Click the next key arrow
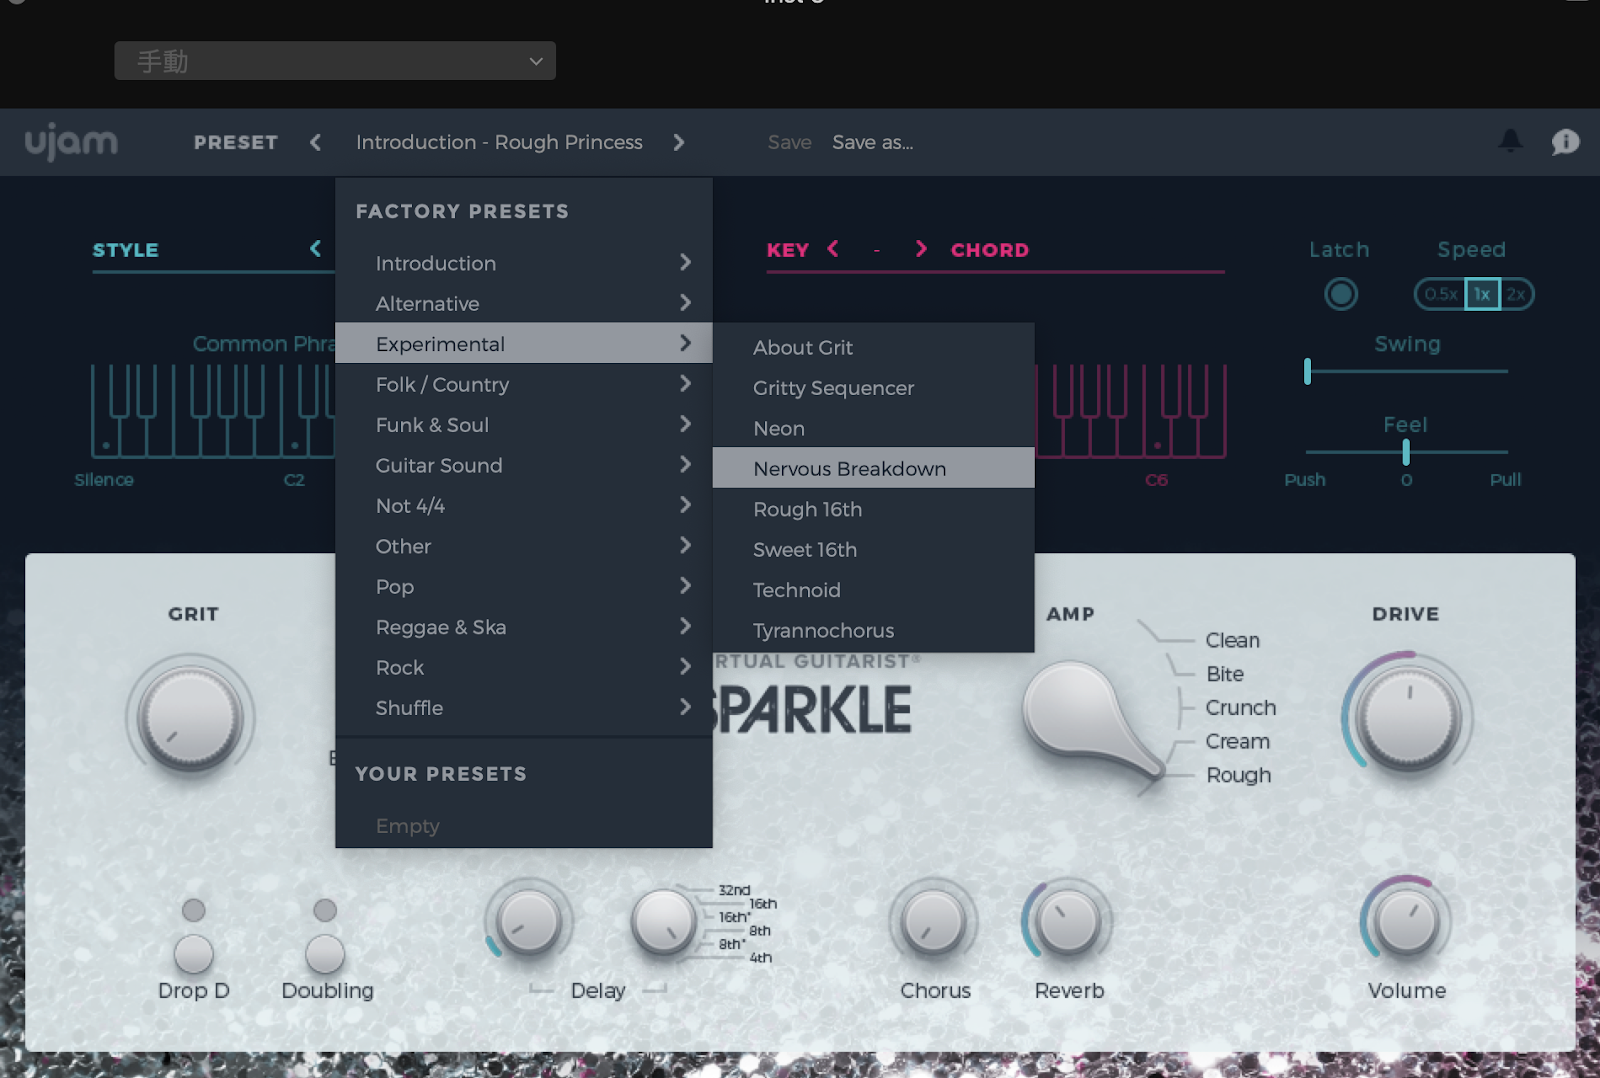This screenshot has height=1078, width=1600. click(921, 248)
